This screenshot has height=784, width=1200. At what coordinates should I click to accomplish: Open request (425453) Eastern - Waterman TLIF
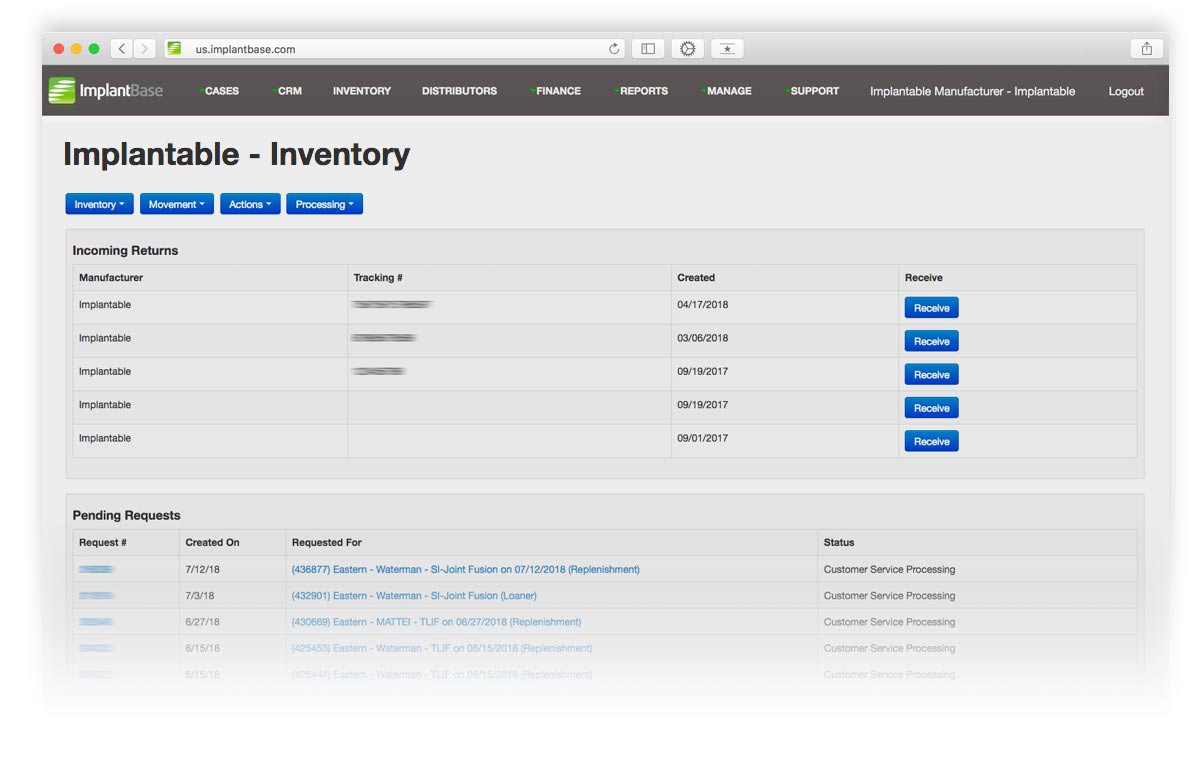click(x=441, y=648)
